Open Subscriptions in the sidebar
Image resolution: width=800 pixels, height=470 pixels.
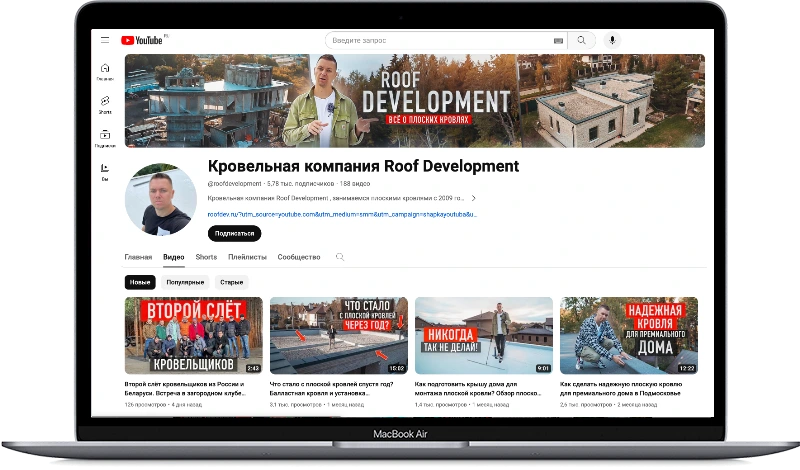[105, 138]
